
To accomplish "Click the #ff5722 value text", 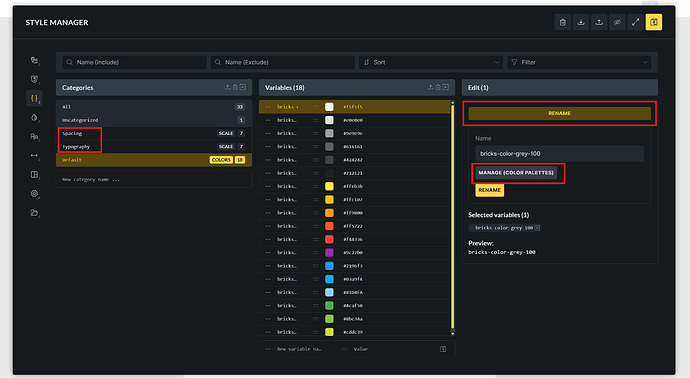I will [353, 226].
